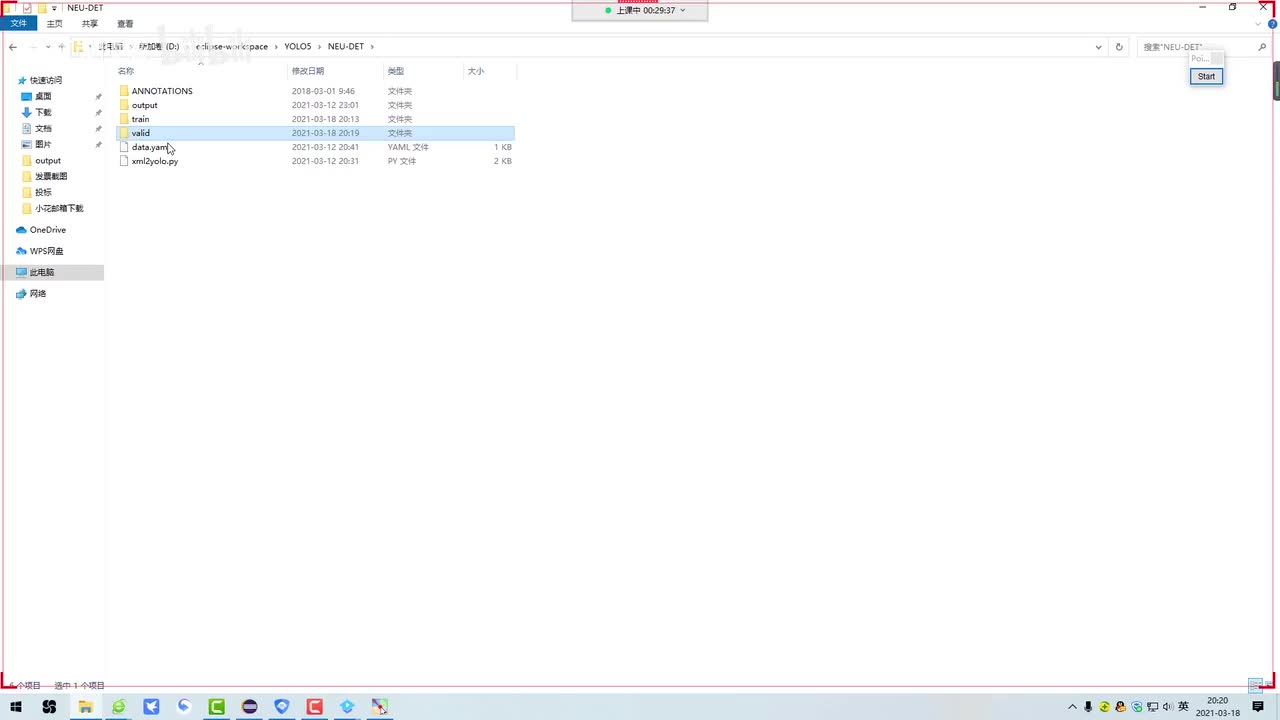Open 小花邮箱下载 folder in the navigation pane
The width and height of the screenshot is (1280, 720).
[59, 209]
